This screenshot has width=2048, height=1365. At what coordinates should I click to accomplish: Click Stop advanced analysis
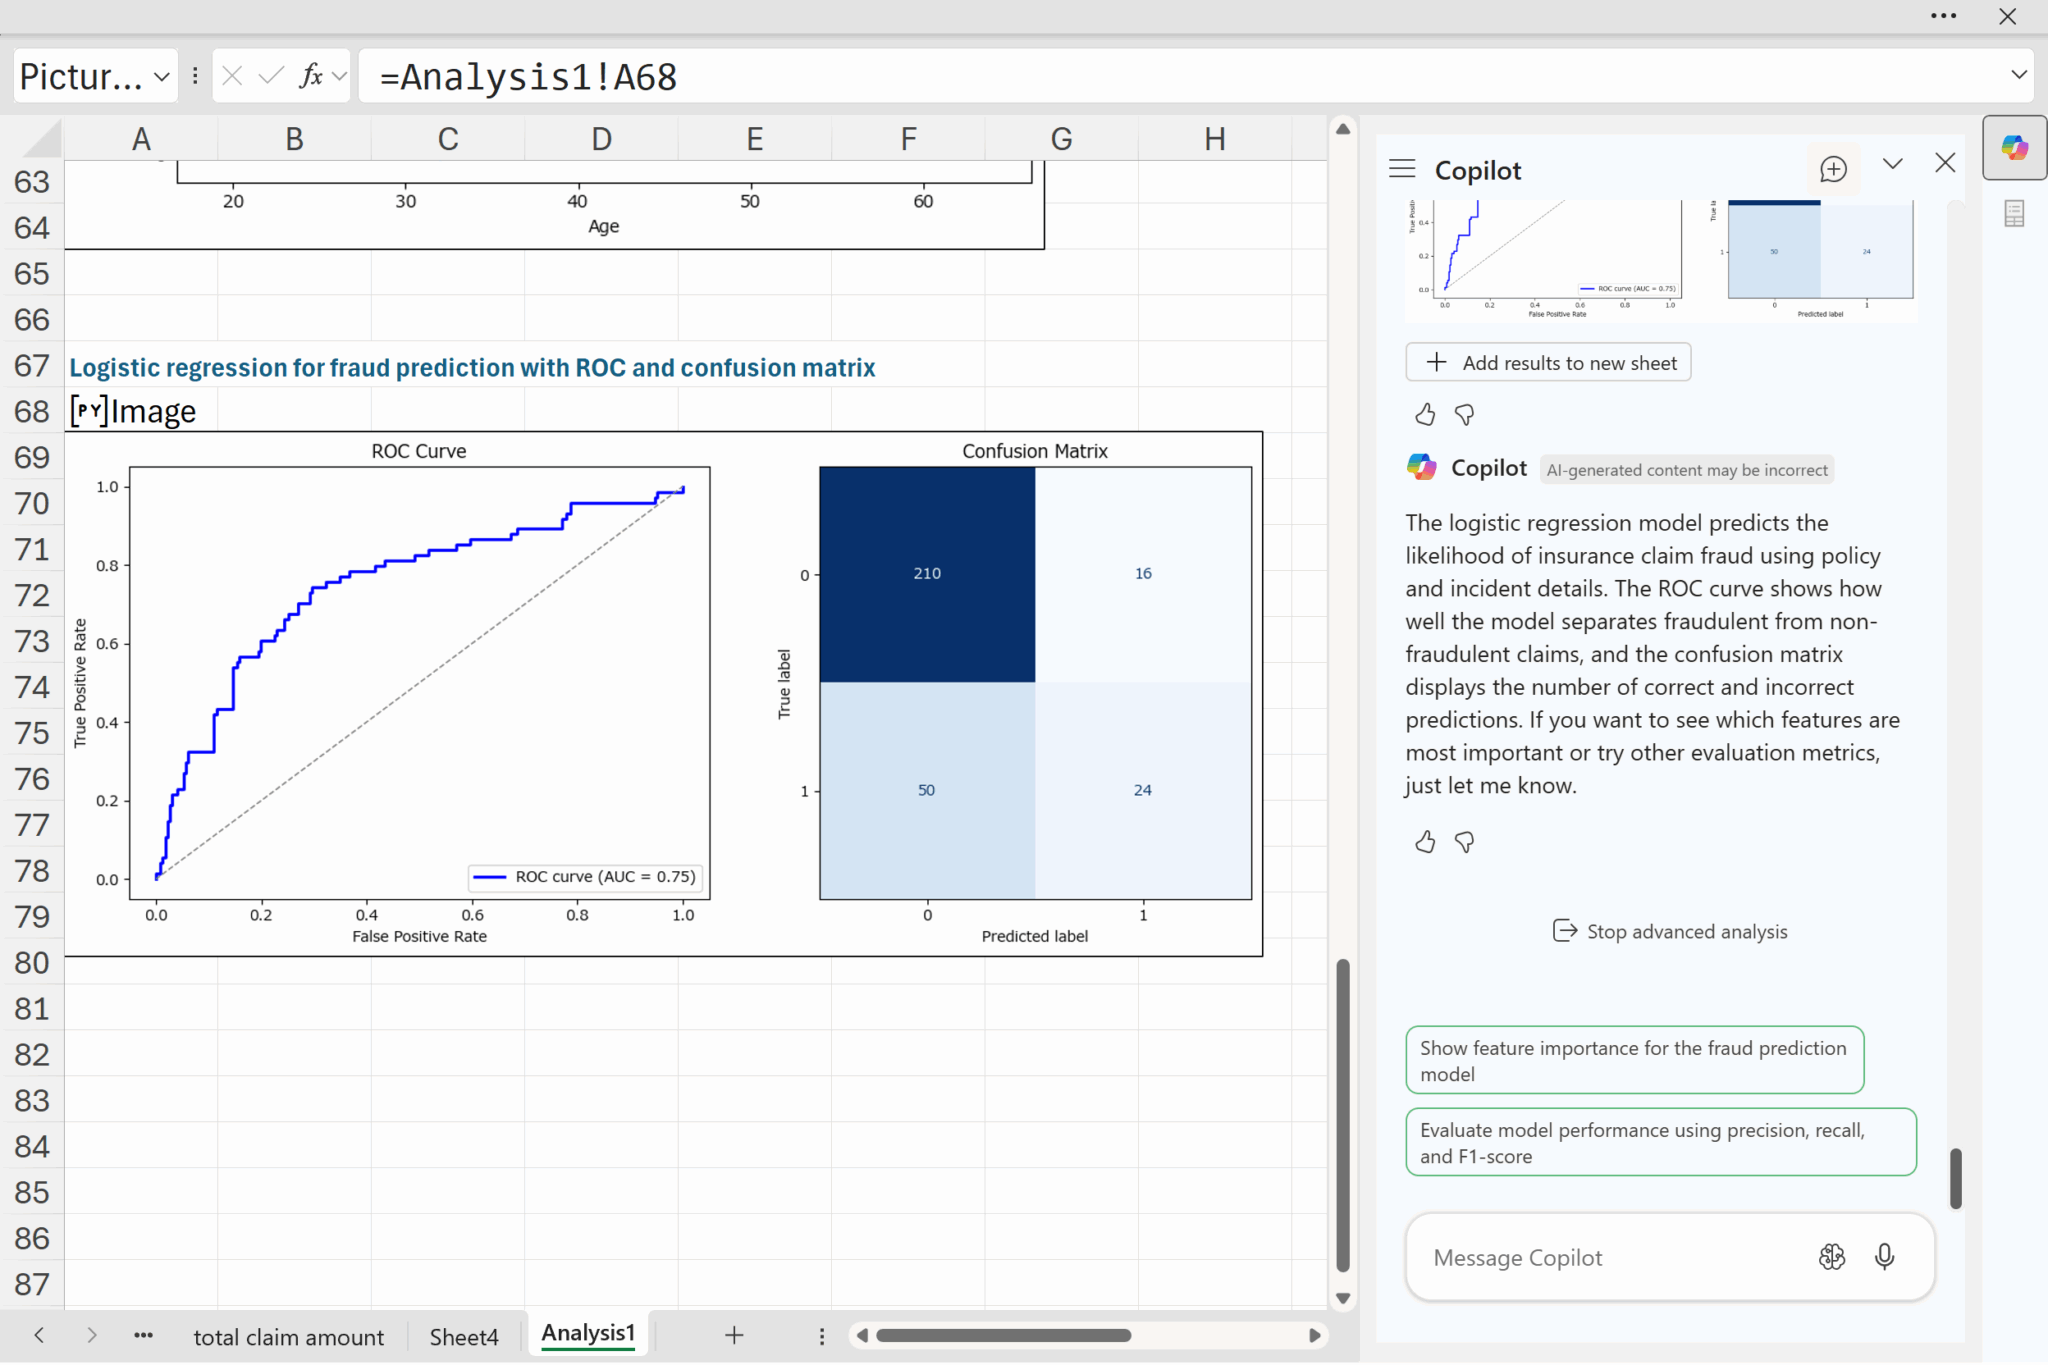1669,931
